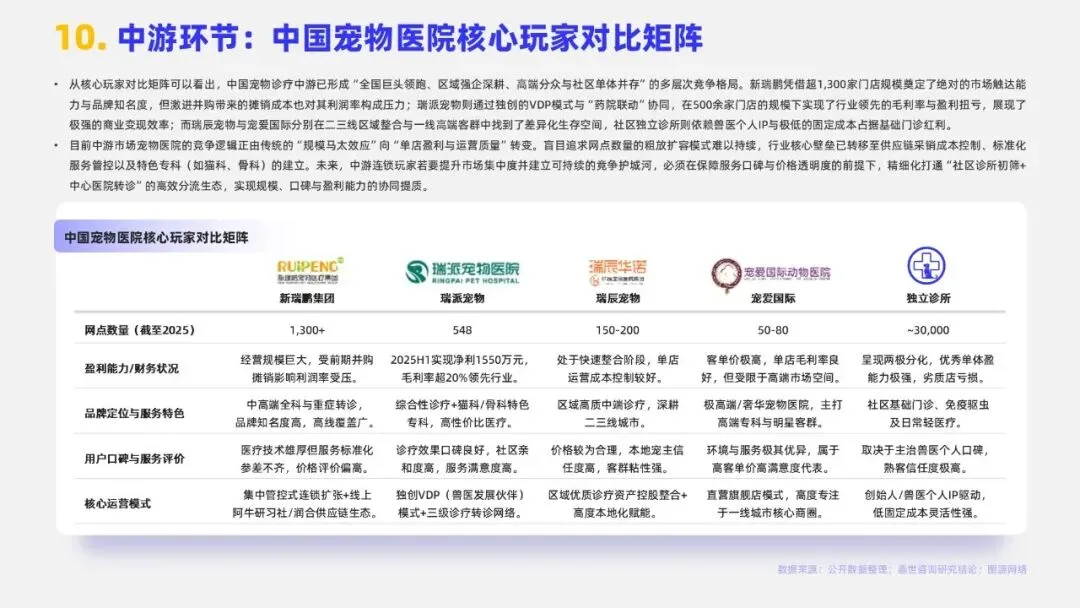Select the cell beginning '区域优质诊疗资产控股整合'
The height and width of the screenshot is (608, 1080).
(x=617, y=503)
